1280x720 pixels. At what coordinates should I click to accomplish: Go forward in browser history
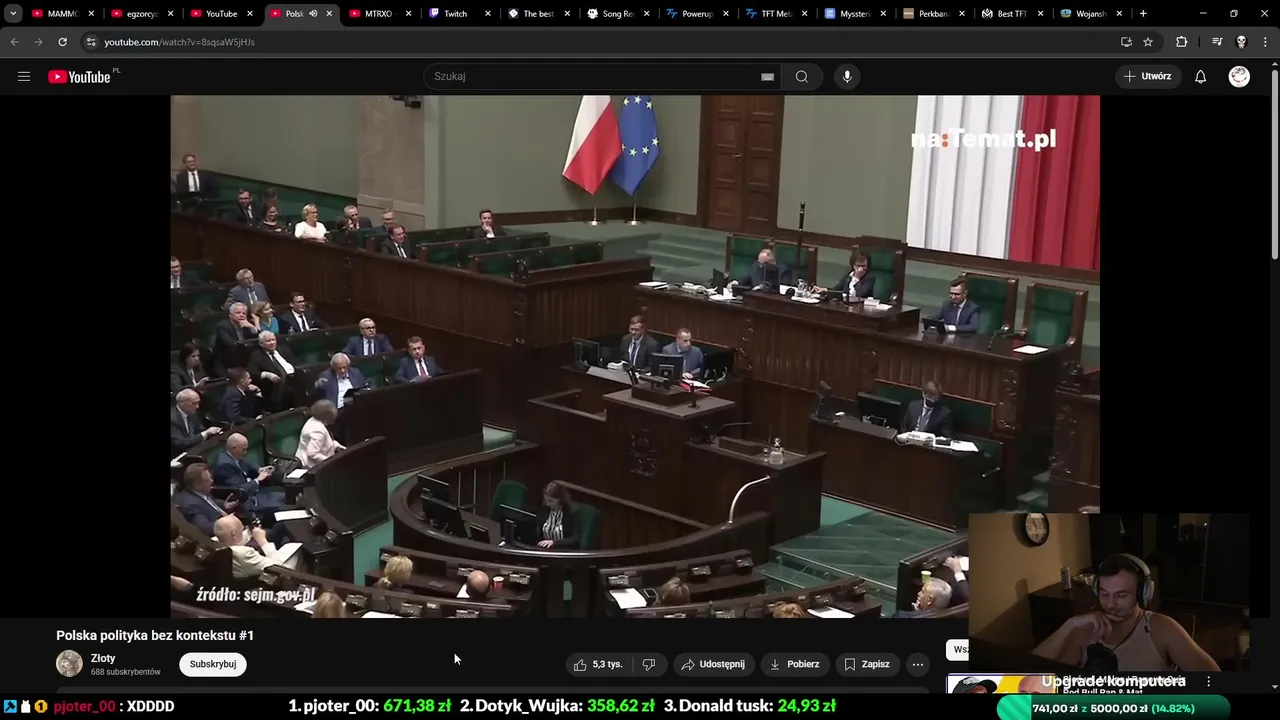click(x=38, y=42)
